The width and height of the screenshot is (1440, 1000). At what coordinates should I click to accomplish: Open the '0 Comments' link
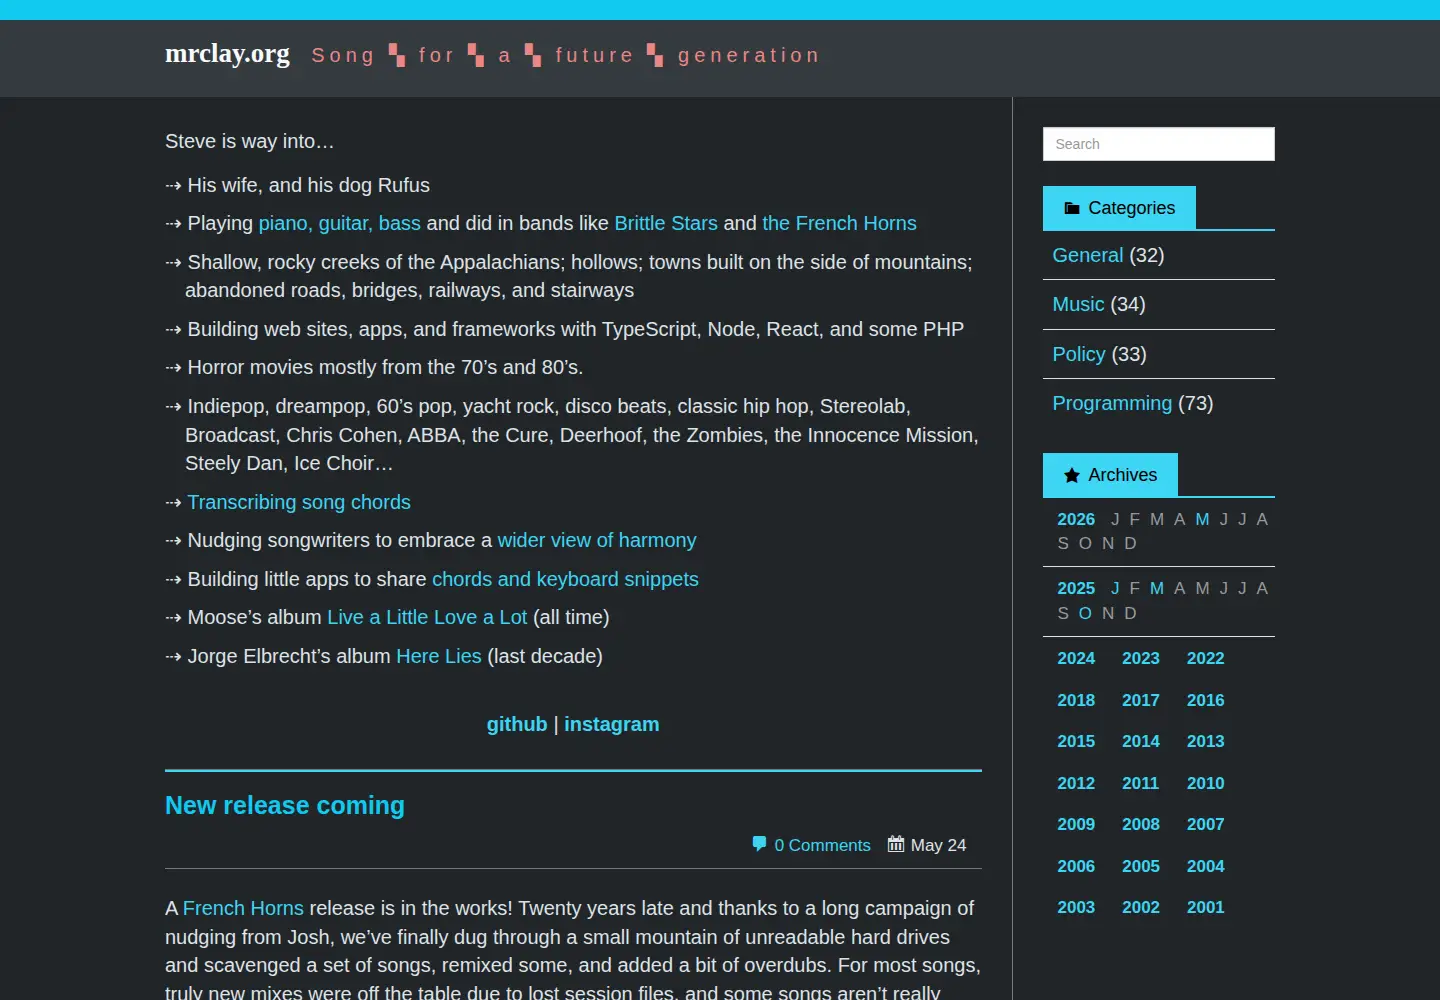point(822,845)
